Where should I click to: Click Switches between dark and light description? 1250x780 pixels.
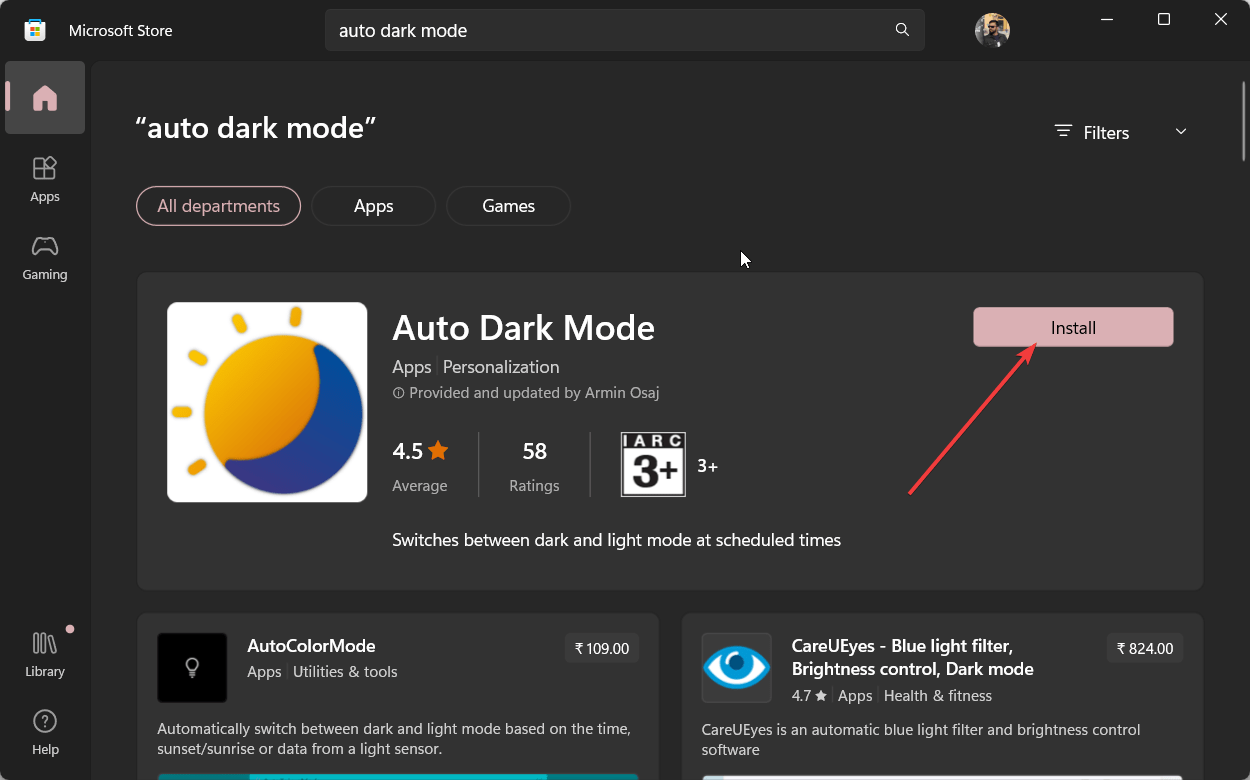pos(617,540)
